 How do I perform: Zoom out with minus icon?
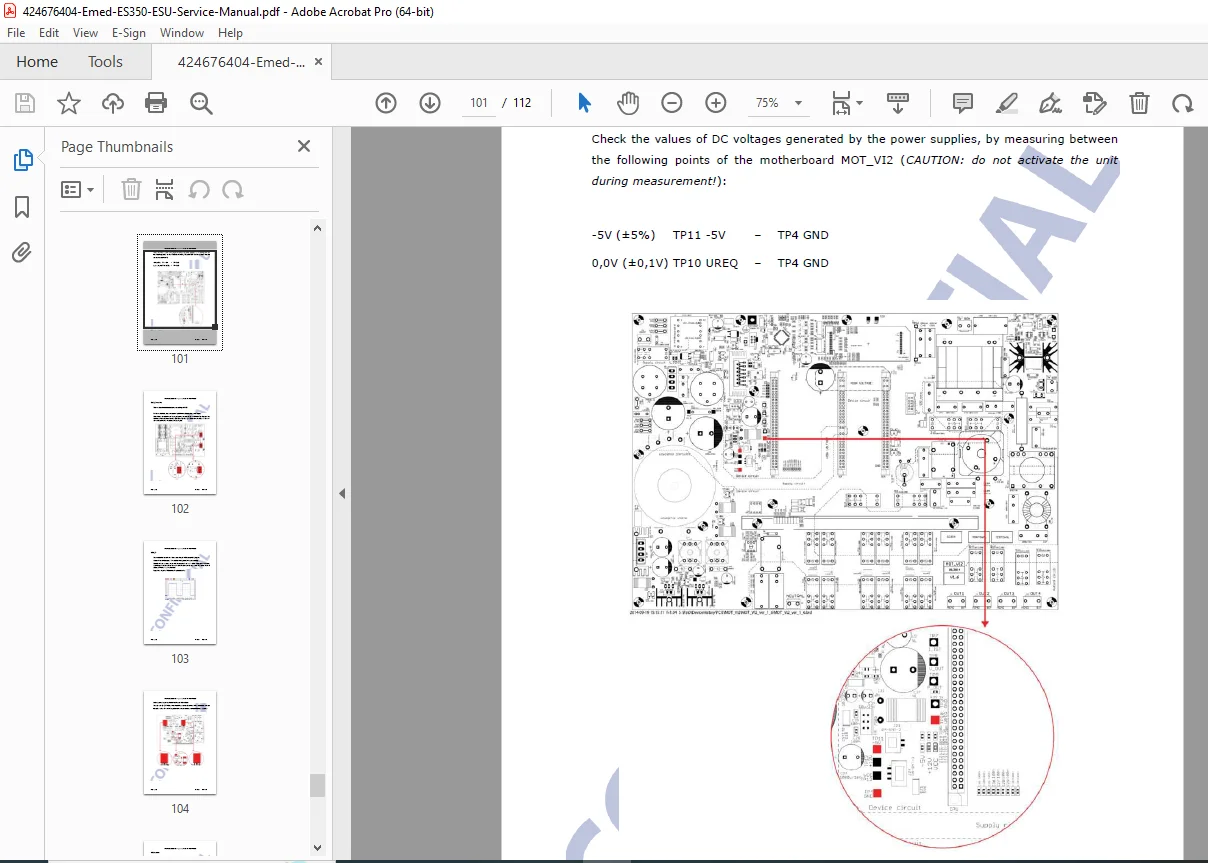click(672, 103)
